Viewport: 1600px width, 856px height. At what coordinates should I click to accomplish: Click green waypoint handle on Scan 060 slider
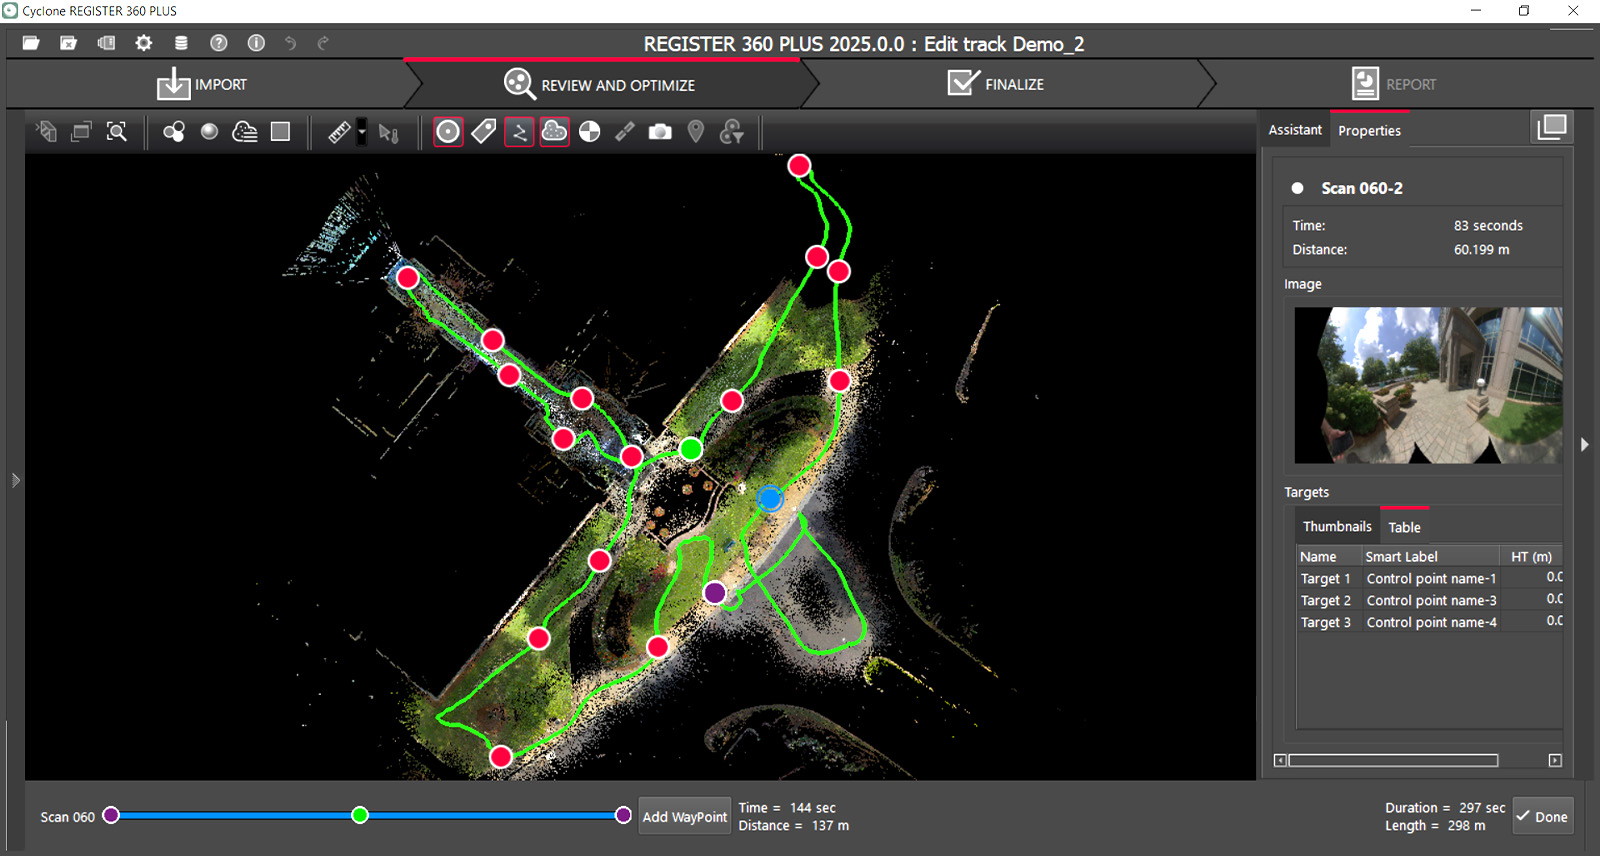coord(360,815)
